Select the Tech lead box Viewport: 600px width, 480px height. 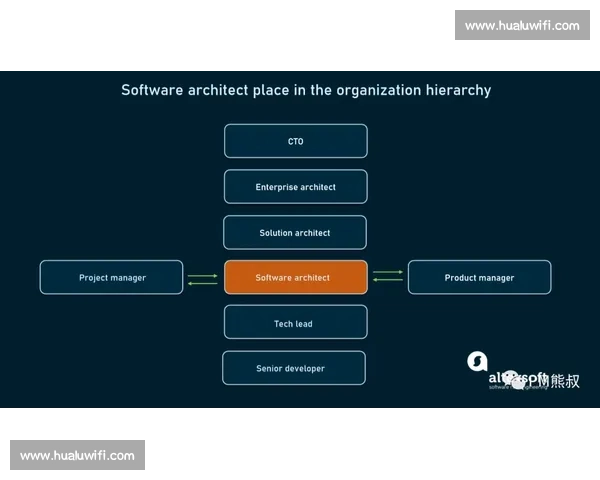click(295, 323)
